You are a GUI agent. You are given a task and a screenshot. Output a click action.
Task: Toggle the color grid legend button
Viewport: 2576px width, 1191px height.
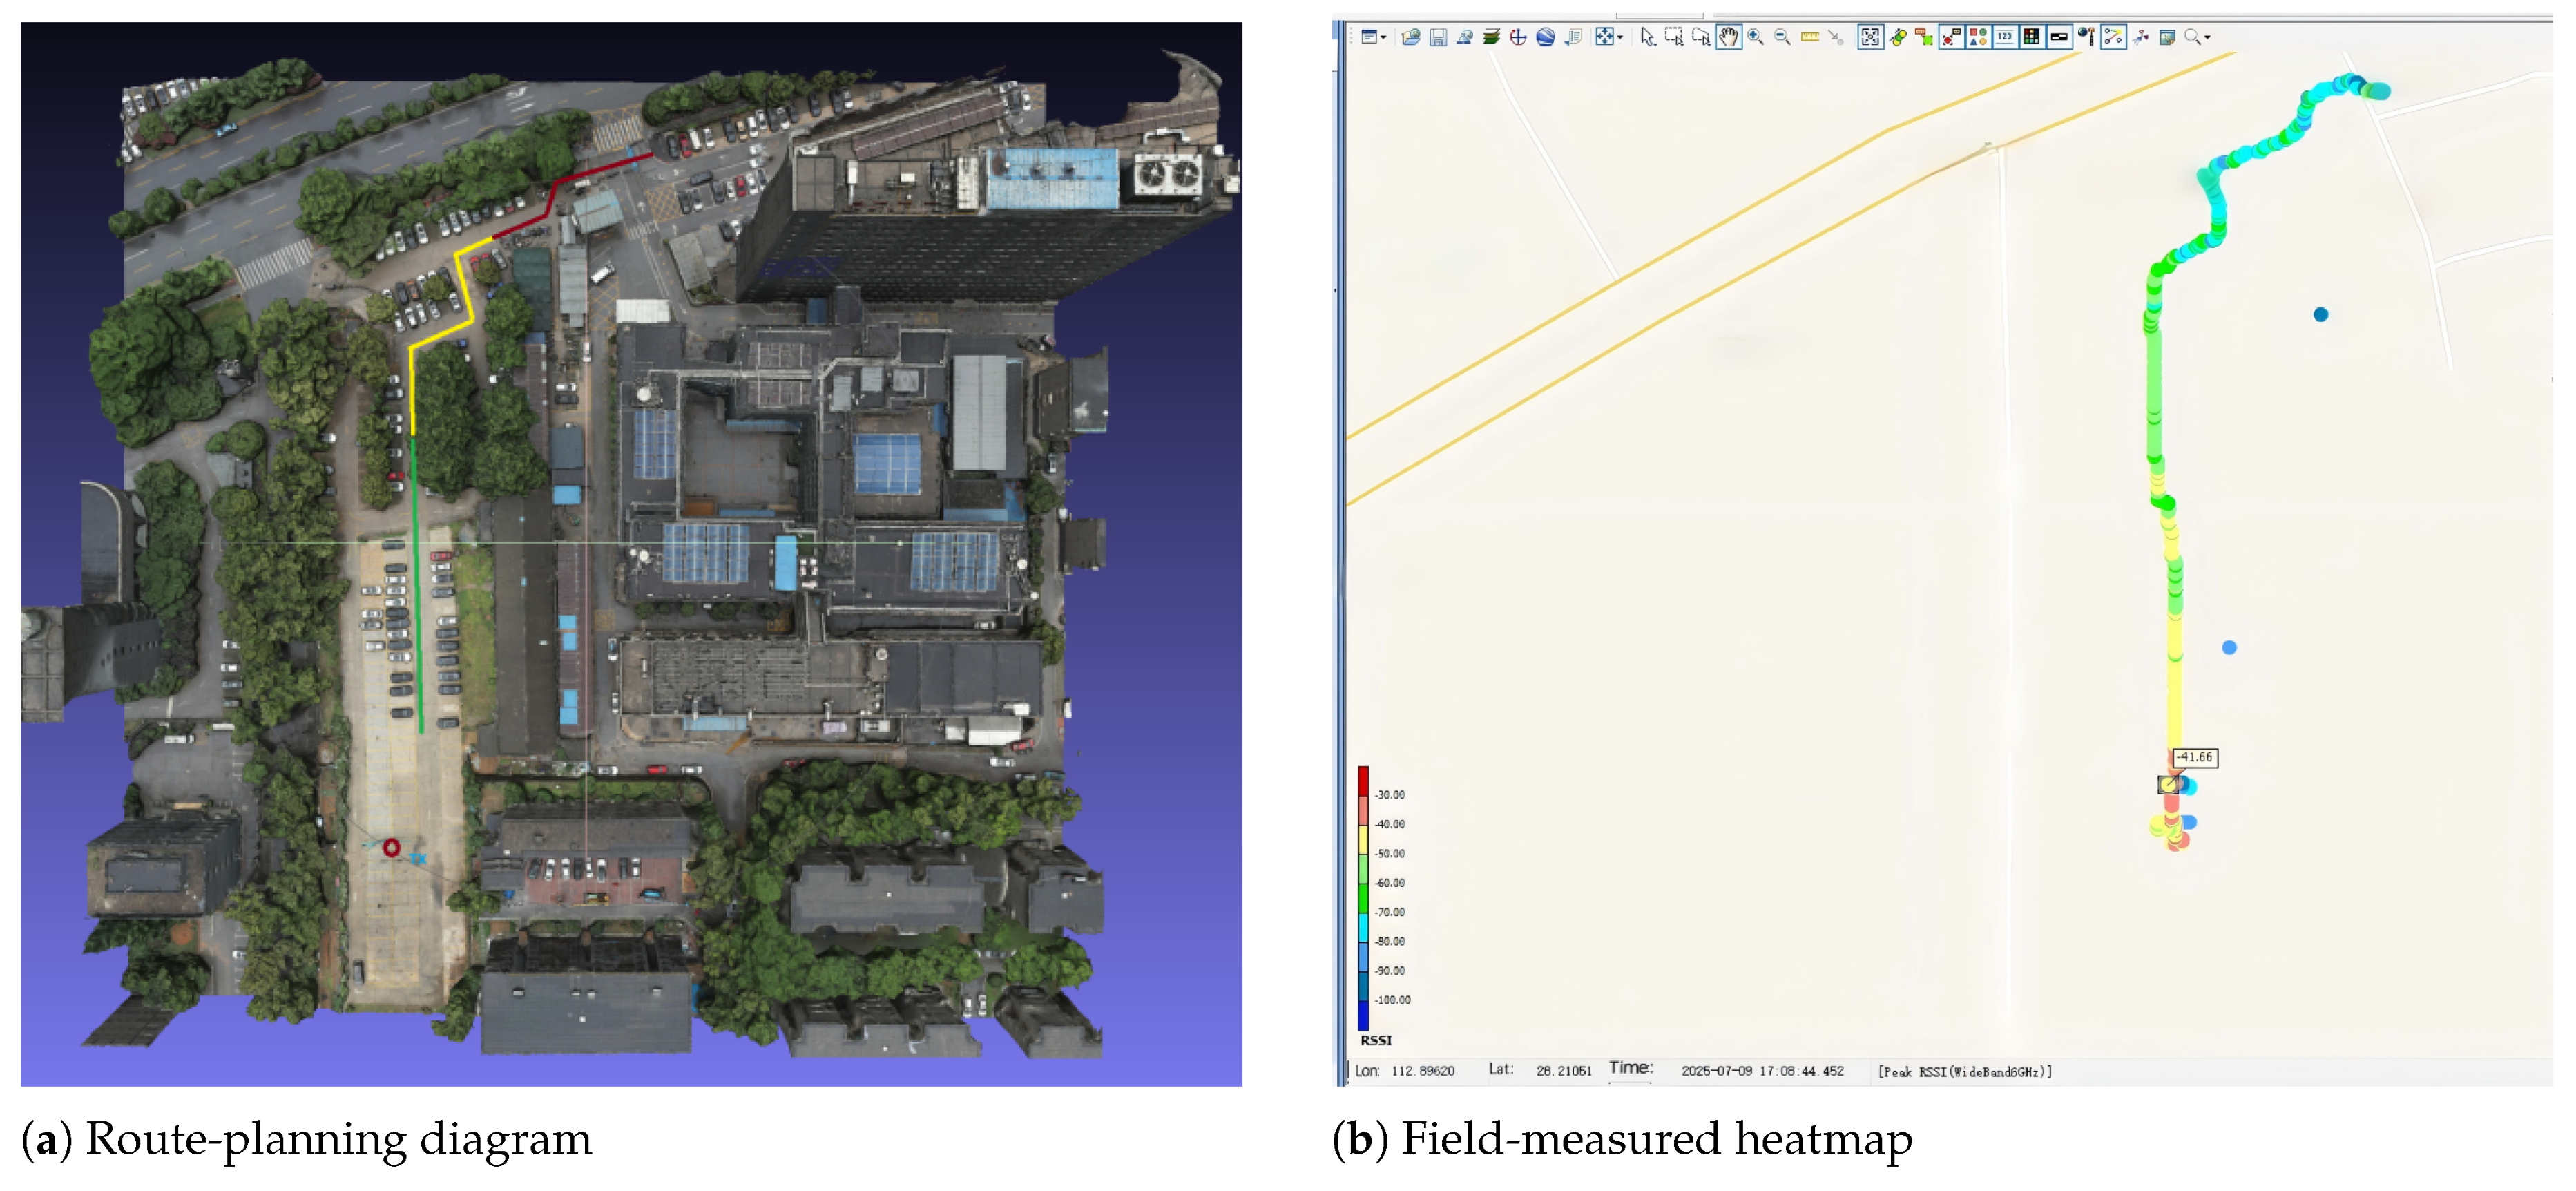click(2031, 38)
